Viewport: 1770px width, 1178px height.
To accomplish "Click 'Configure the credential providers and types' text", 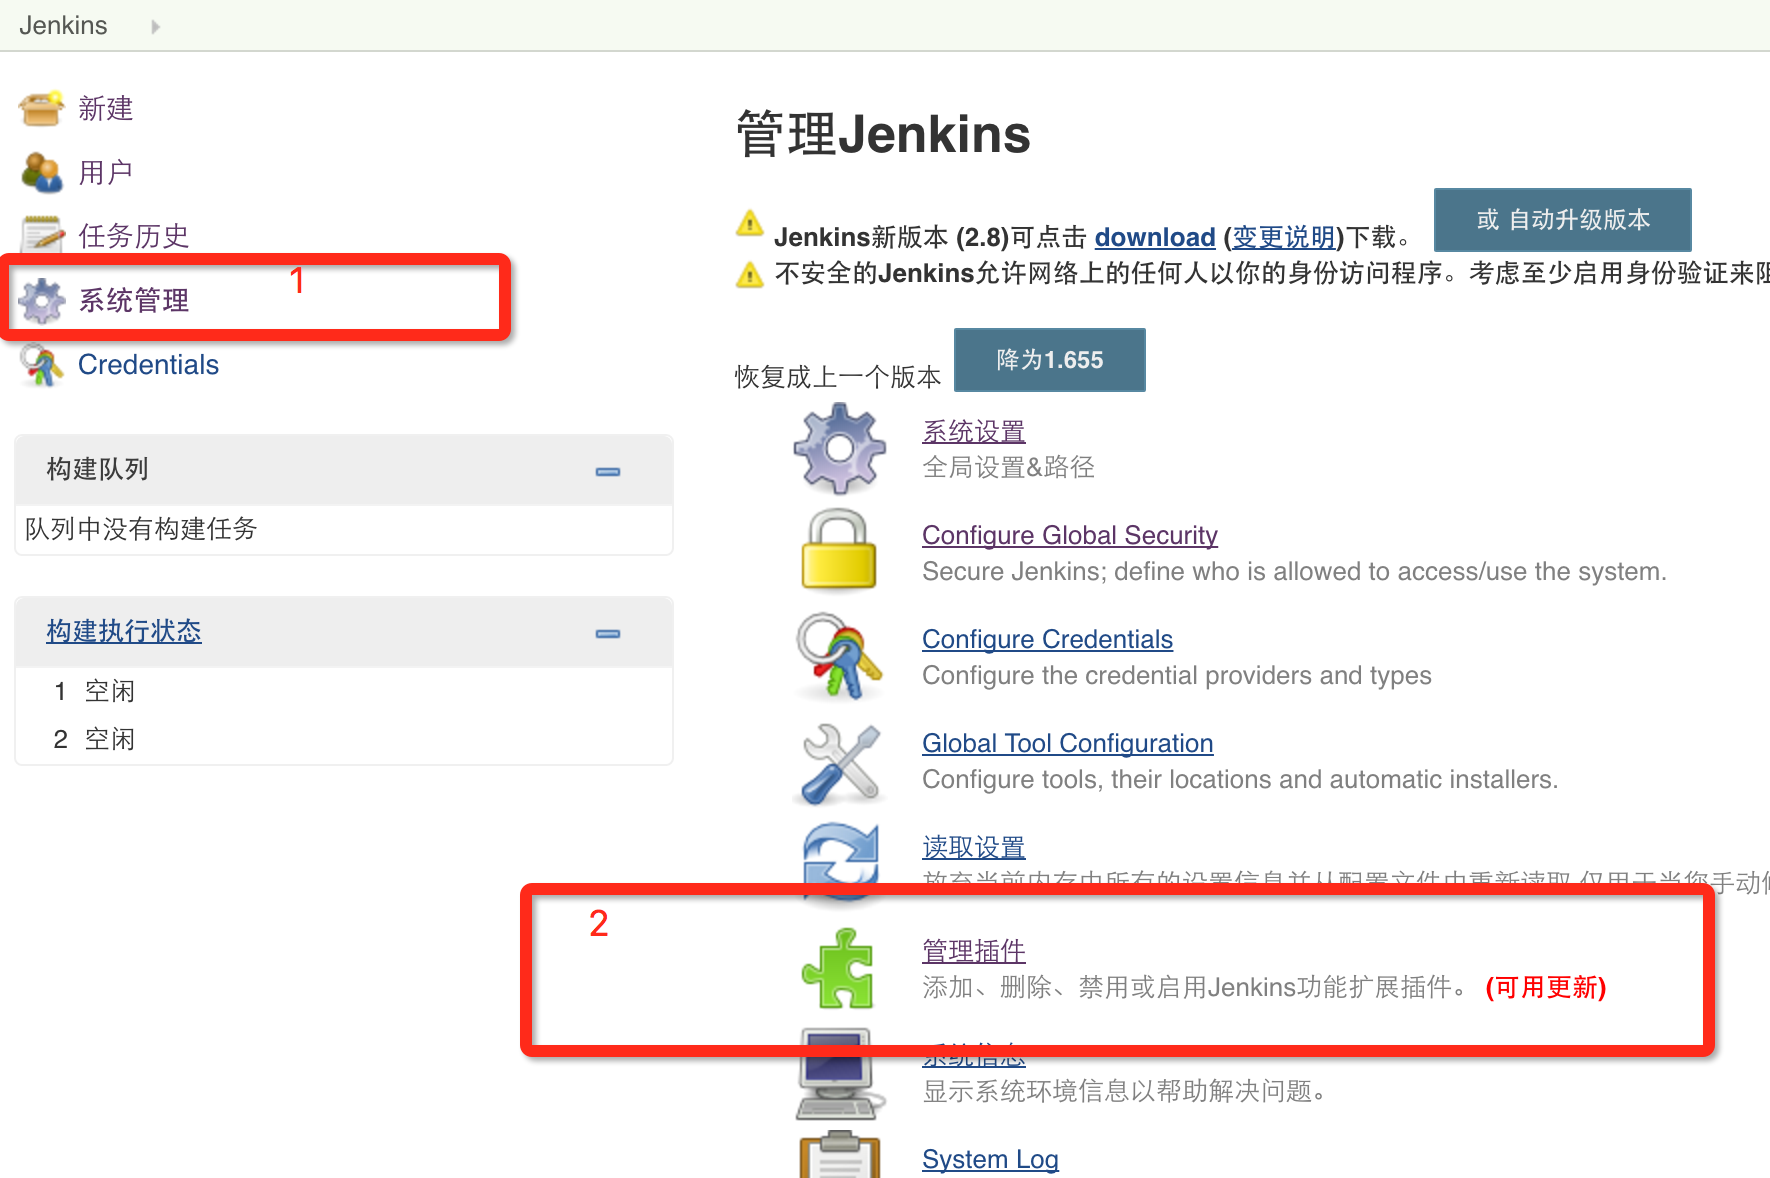I will coord(1177,675).
